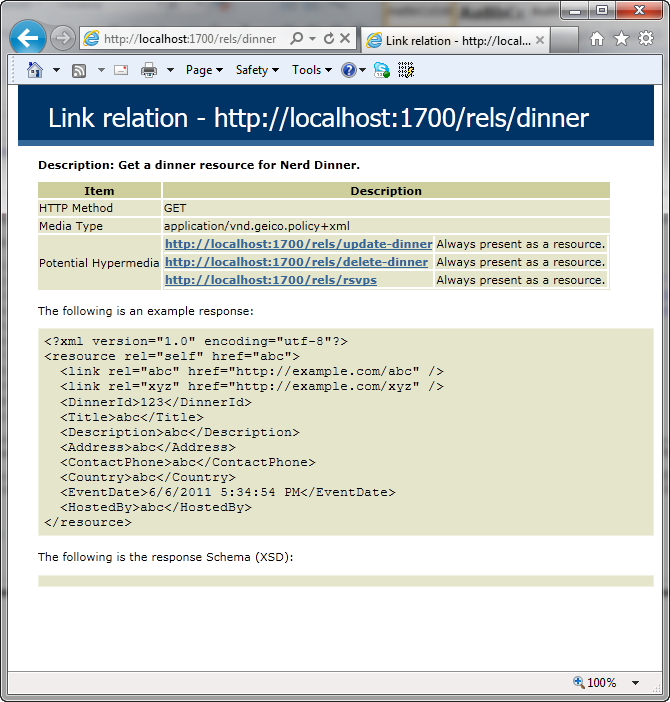Minimize the browser window
670x702 pixels.
pyautogui.click(x=575, y=10)
